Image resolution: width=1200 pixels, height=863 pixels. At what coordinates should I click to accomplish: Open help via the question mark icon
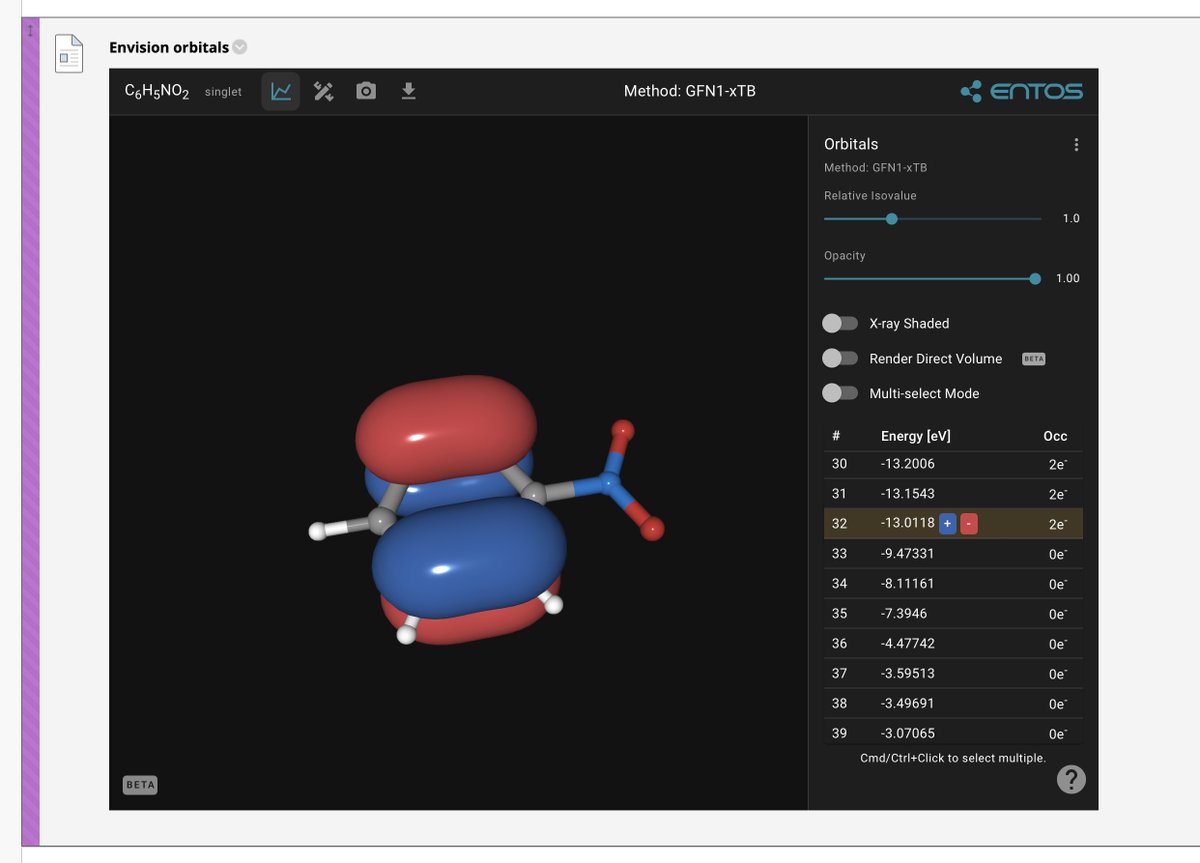[1069, 779]
